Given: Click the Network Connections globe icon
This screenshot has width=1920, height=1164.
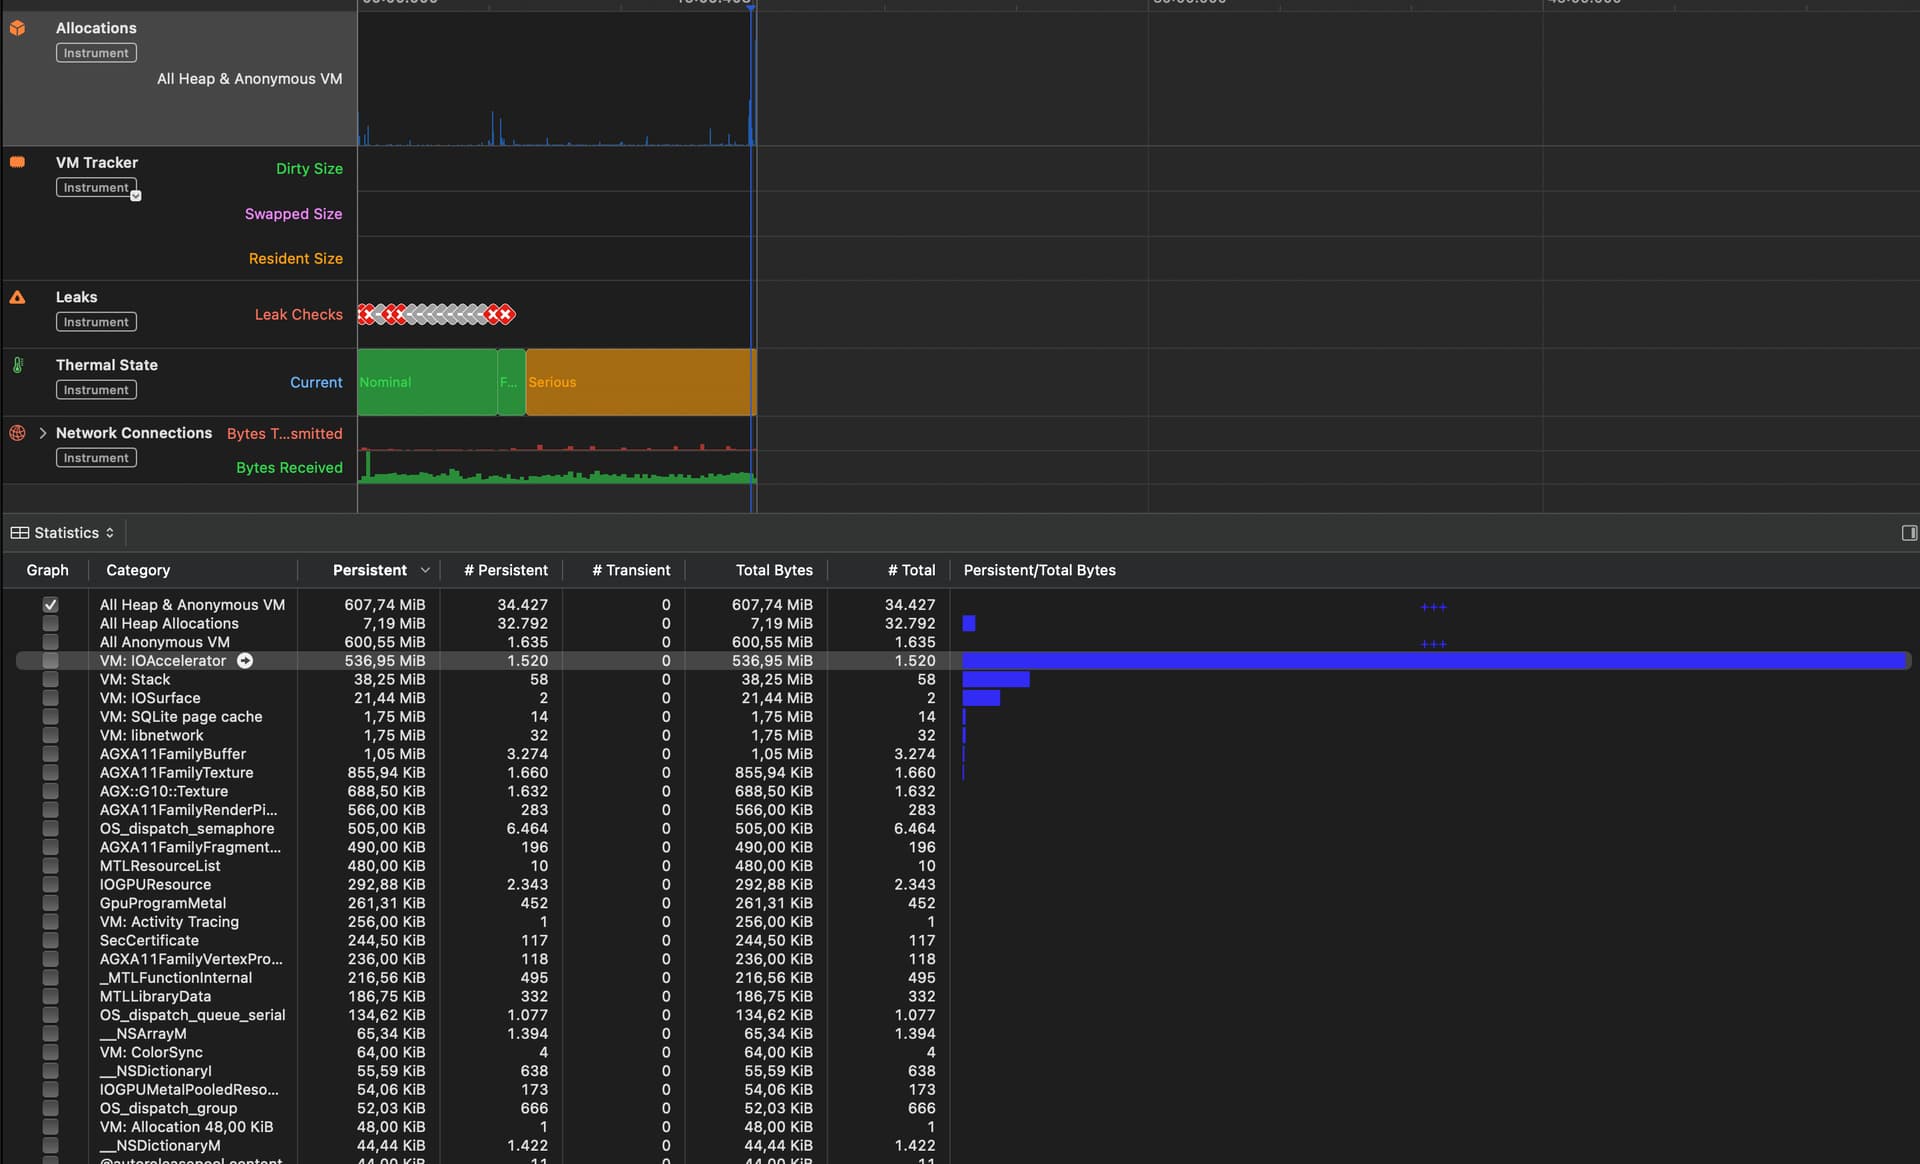Looking at the screenshot, I should pyautogui.click(x=17, y=433).
